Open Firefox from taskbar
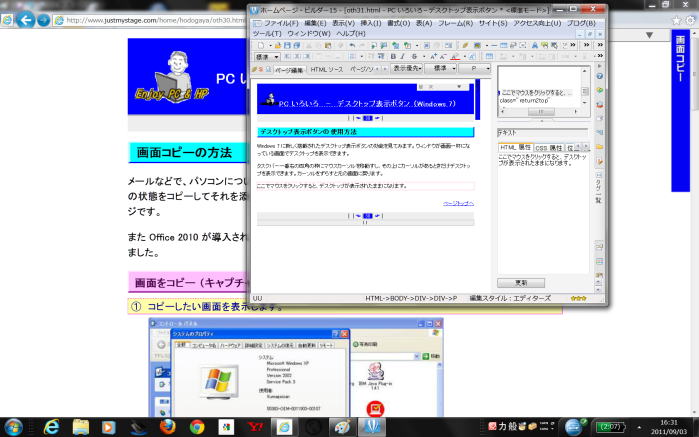The image size is (699, 437). tap(168, 427)
